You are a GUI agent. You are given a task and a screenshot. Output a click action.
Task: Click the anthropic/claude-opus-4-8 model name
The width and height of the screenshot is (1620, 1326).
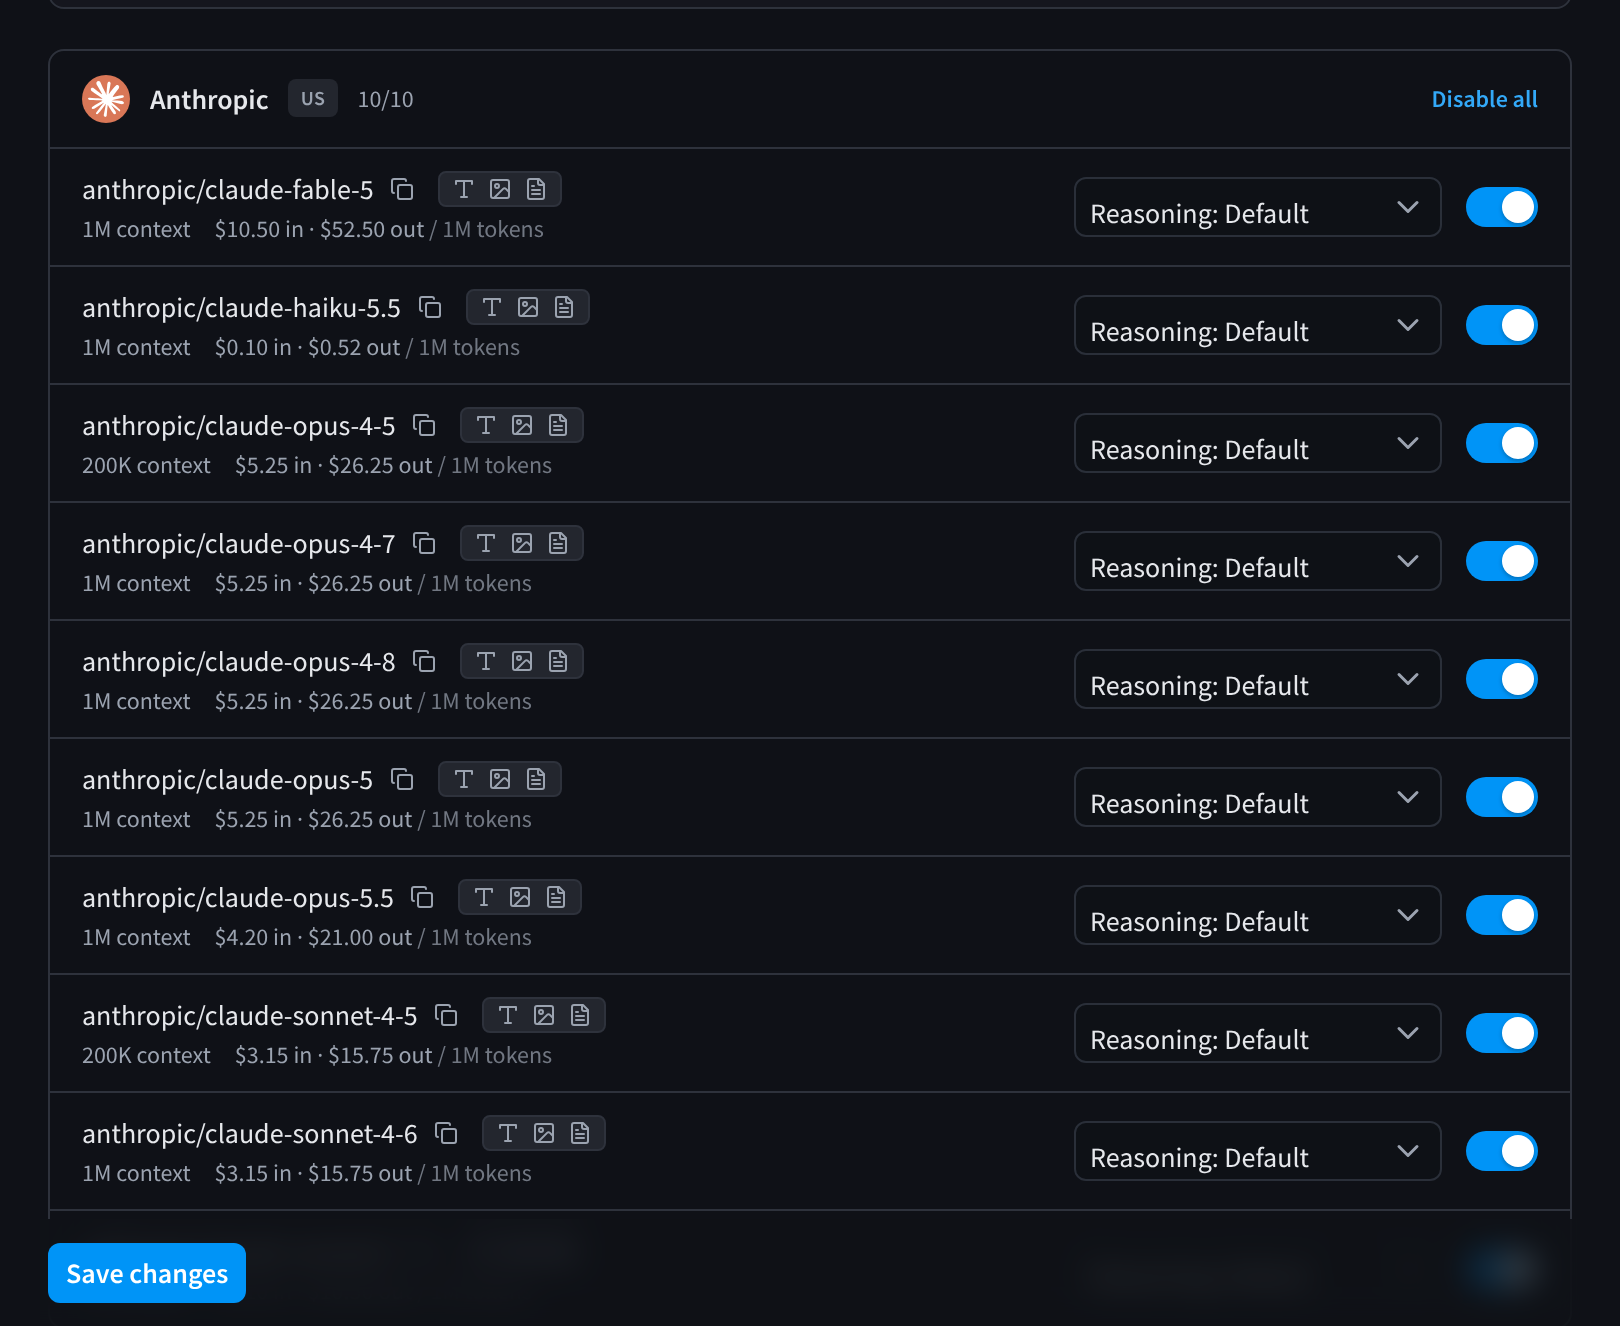tap(239, 661)
